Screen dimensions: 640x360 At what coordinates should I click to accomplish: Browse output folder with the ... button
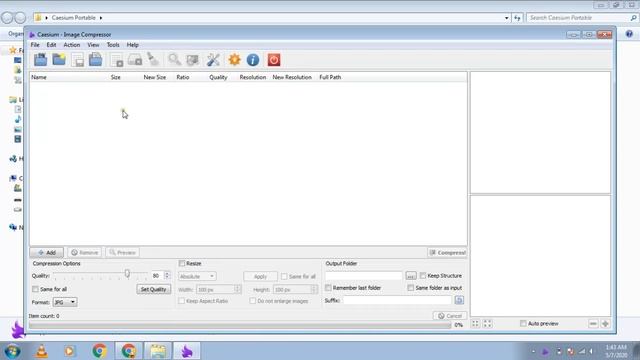(411, 276)
